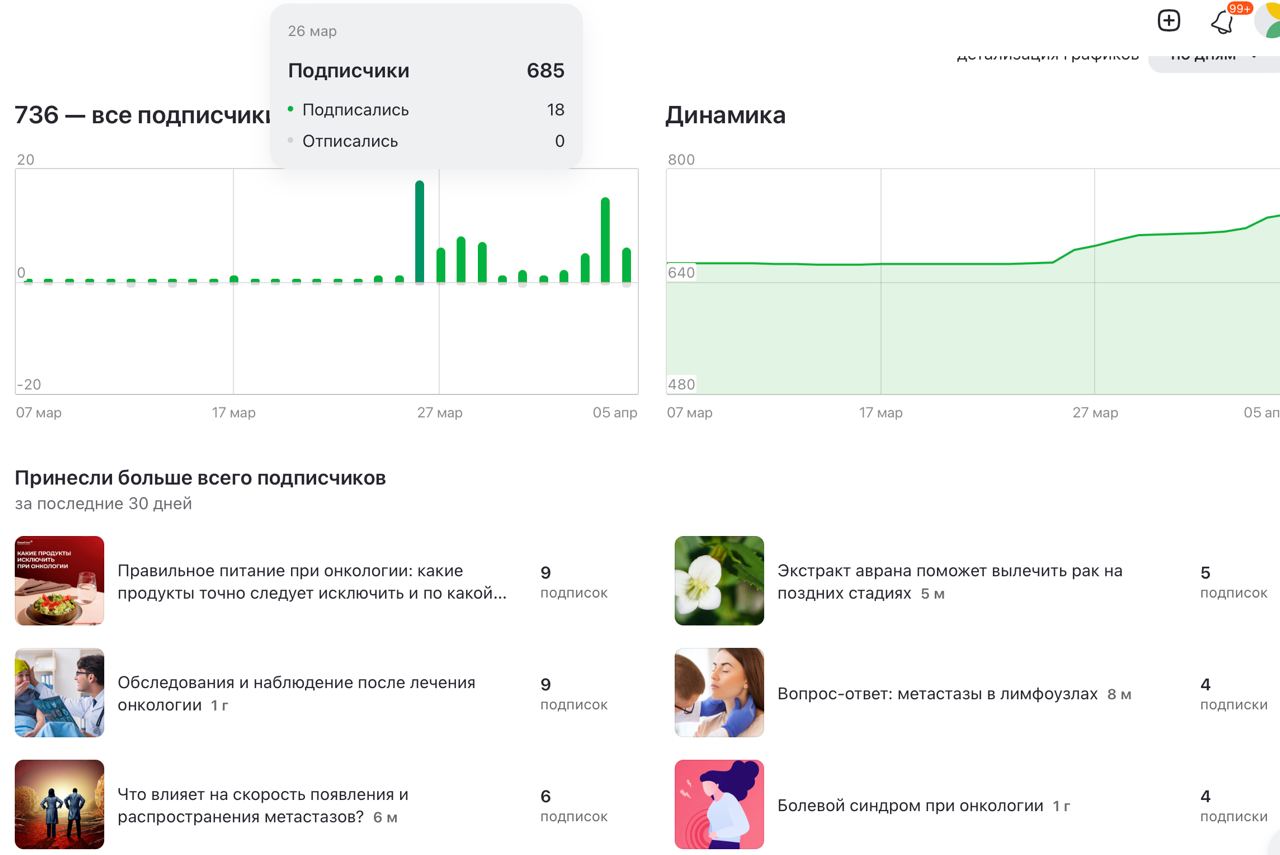
Task: Expand the 'по дням' chart detail dropdown
Action: [1214, 56]
